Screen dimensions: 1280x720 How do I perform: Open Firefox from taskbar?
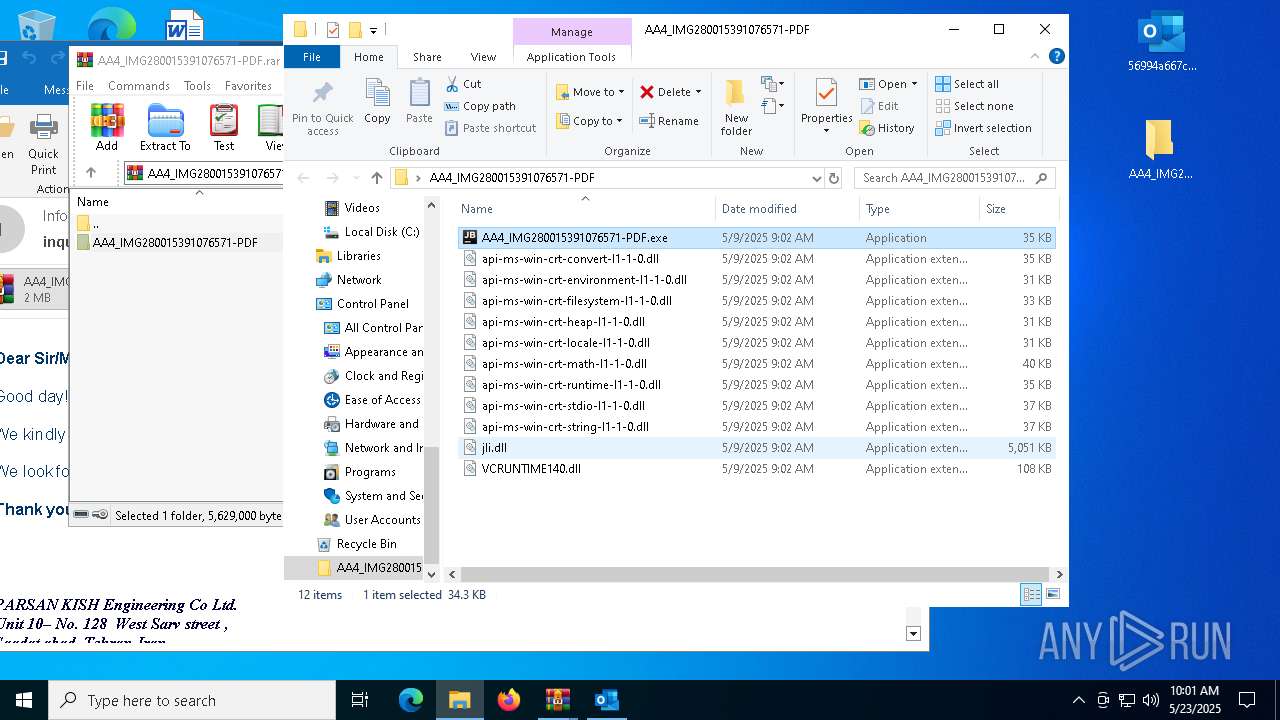pos(509,700)
